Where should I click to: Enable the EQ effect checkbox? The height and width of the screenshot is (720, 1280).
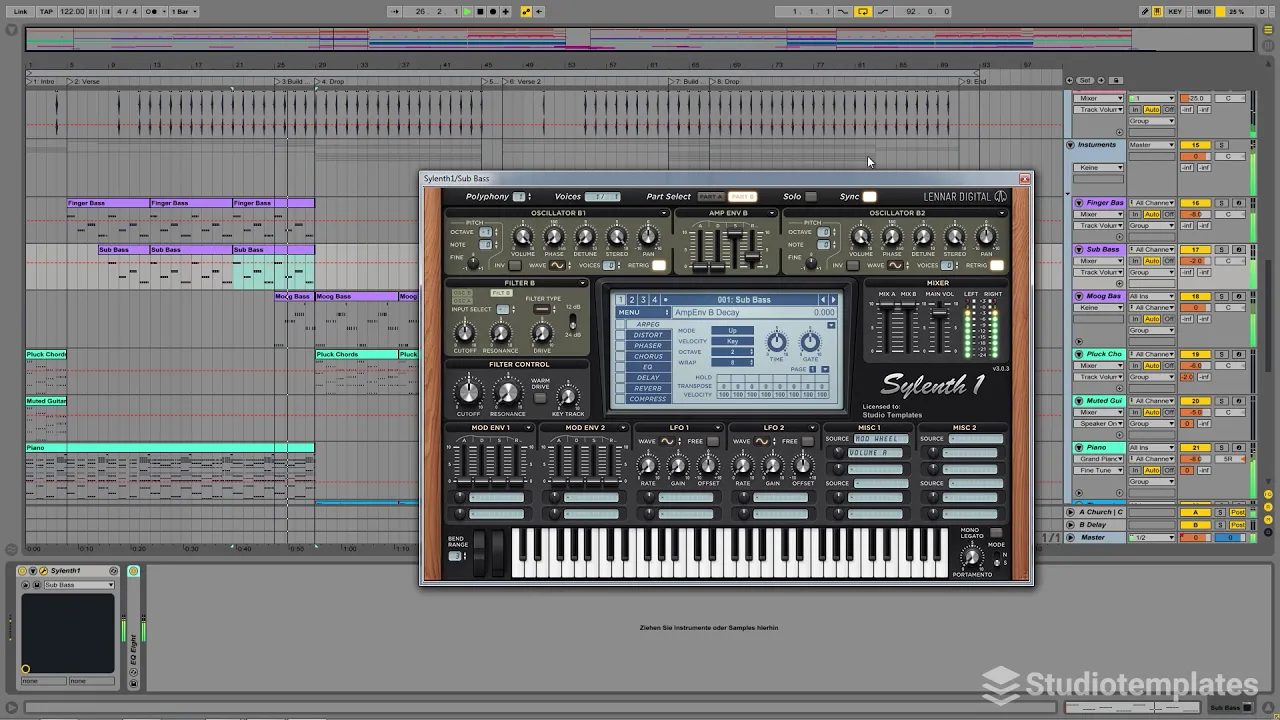621,367
